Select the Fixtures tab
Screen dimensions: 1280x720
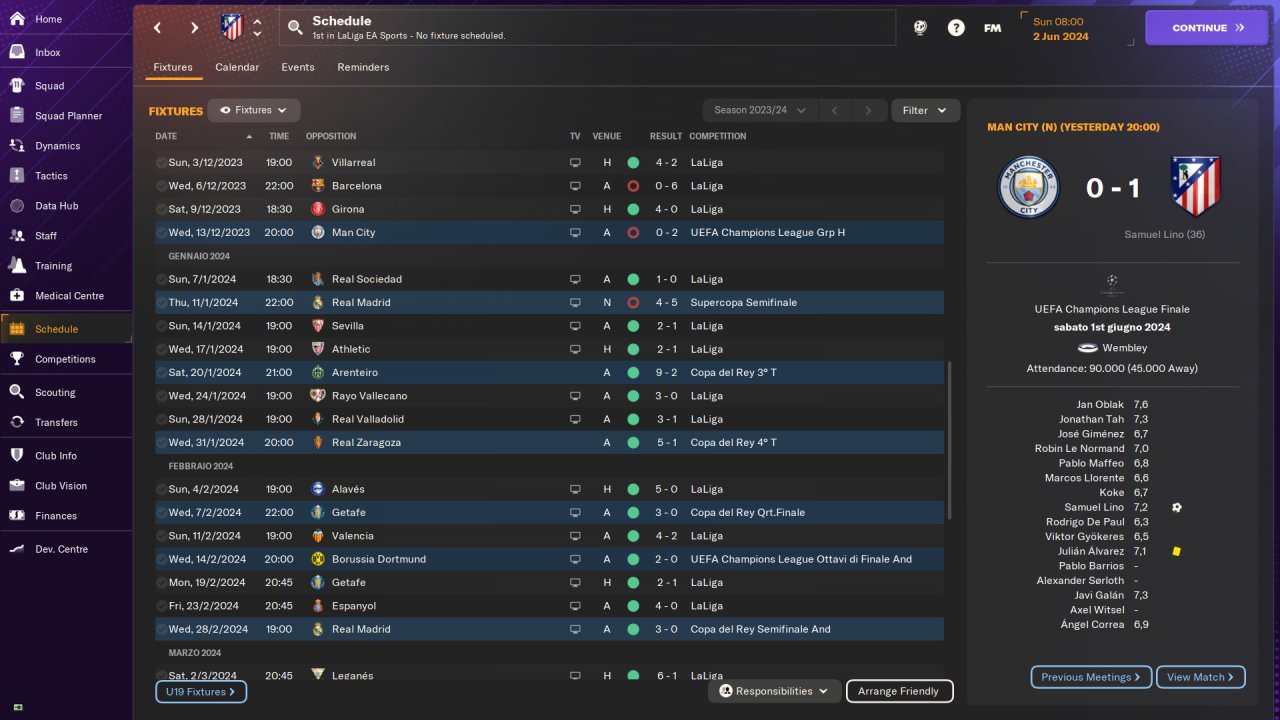(x=173, y=67)
